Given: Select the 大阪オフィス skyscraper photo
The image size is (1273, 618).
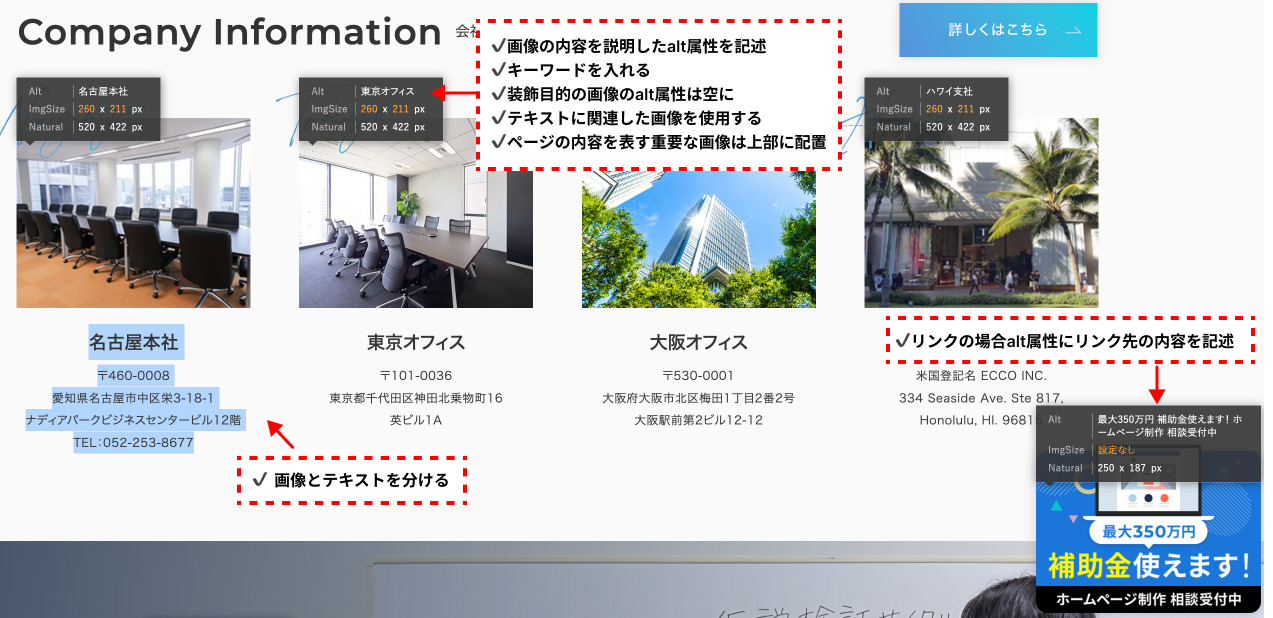Looking at the screenshot, I should pyautogui.click(x=698, y=238).
